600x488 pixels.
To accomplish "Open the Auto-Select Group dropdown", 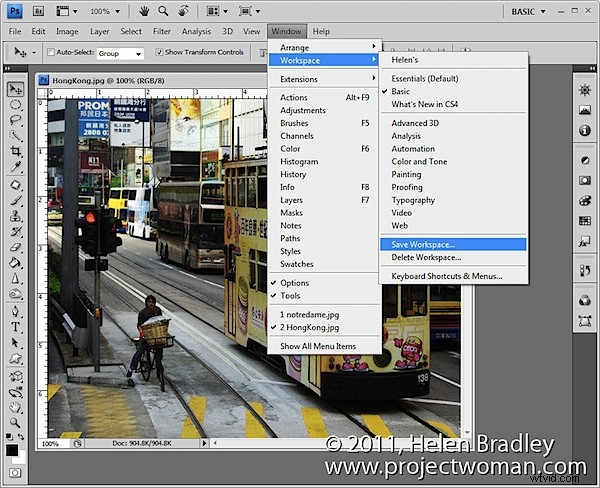I will [x=120, y=54].
